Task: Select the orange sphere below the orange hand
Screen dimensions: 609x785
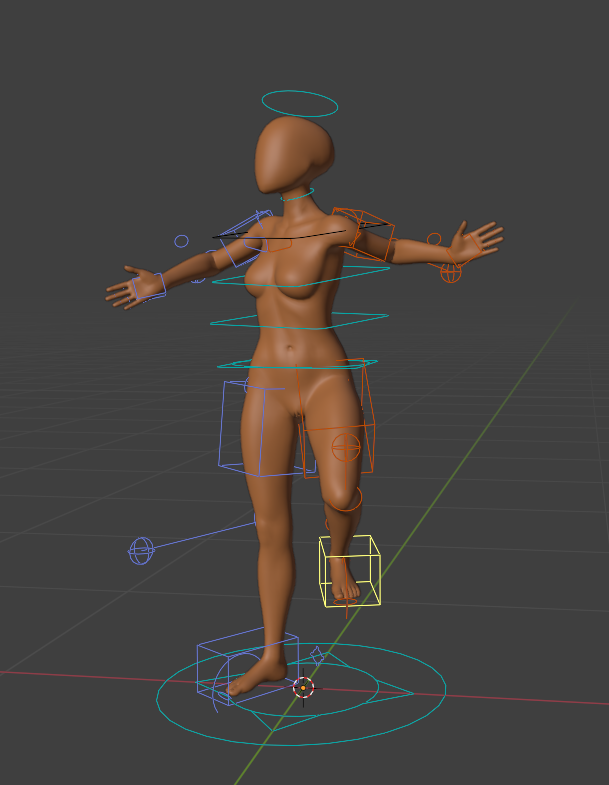Action: click(450, 273)
